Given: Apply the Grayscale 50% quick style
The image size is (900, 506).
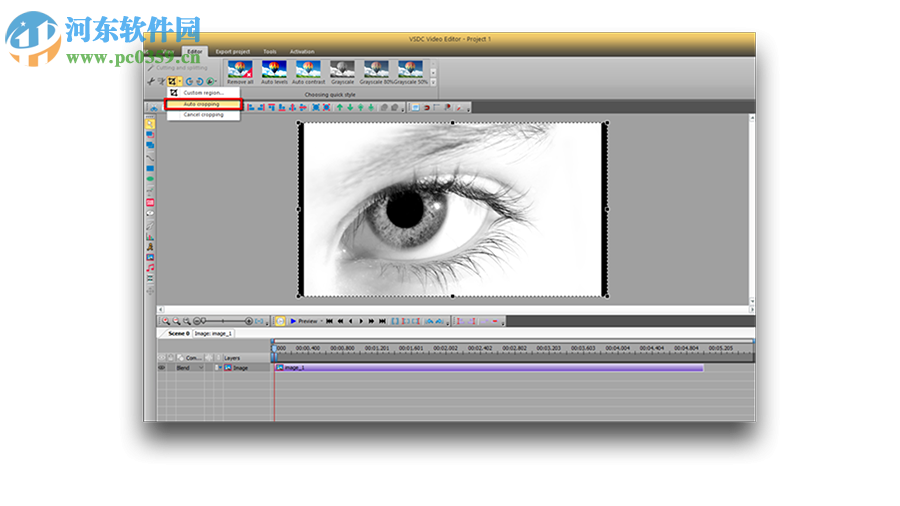Looking at the screenshot, I should 411,73.
